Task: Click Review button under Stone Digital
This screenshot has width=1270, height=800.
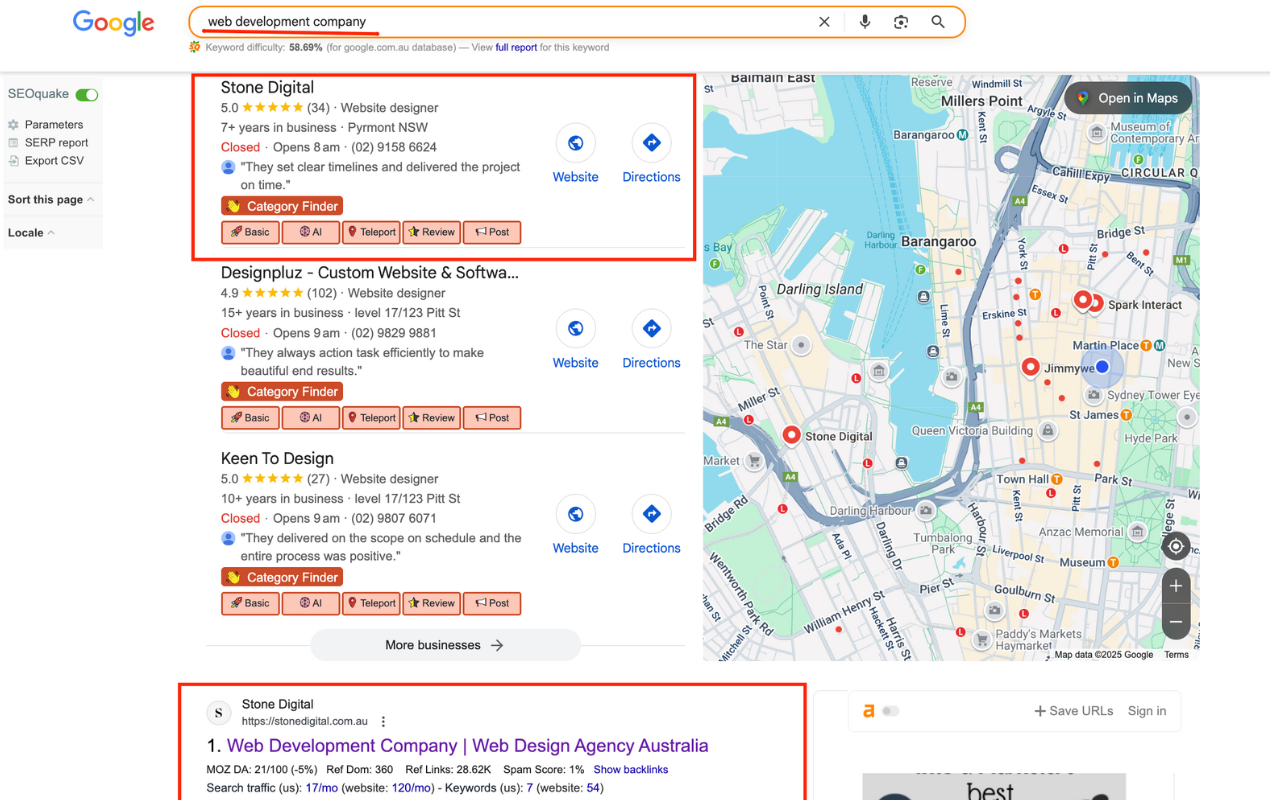Action: (x=432, y=232)
